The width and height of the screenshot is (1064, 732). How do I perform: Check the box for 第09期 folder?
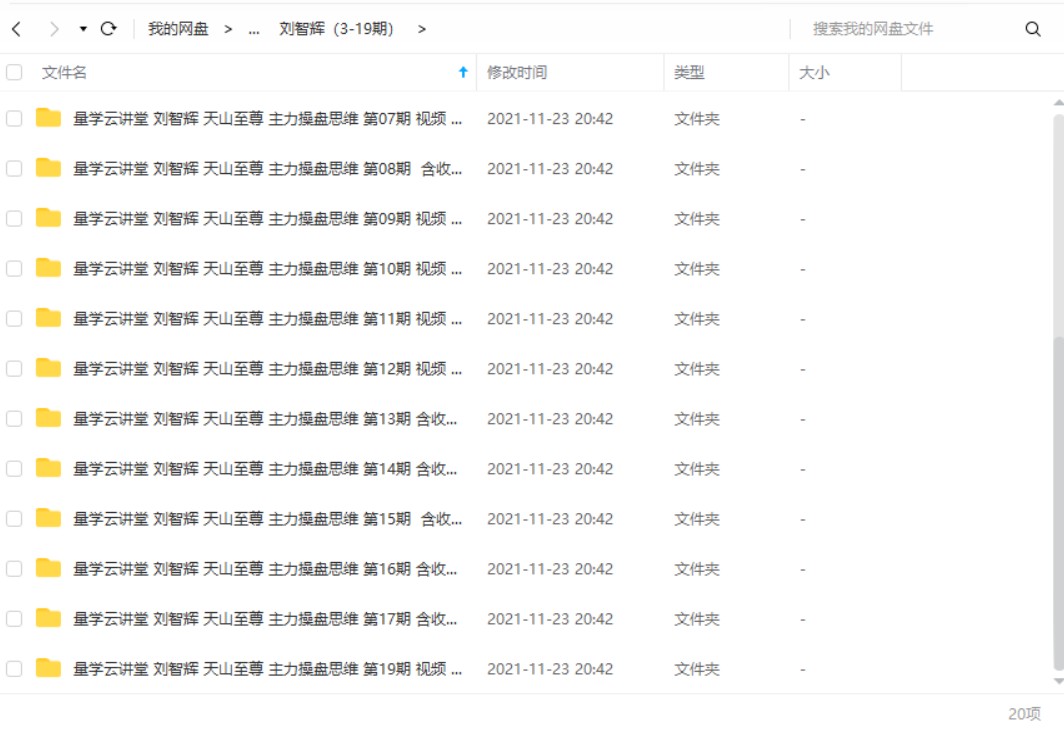click(x=14, y=219)
